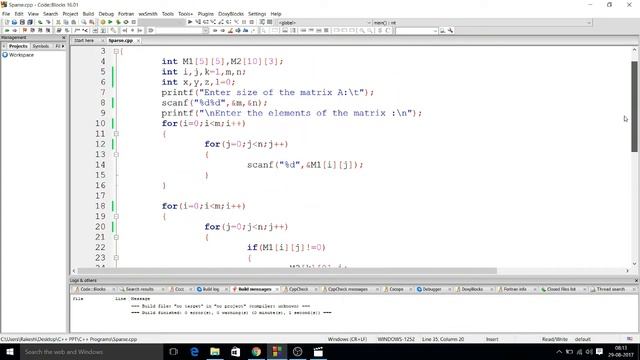640x360 pixels.
Task: Click the Build and run icon
Action: [x=118, y=22]
